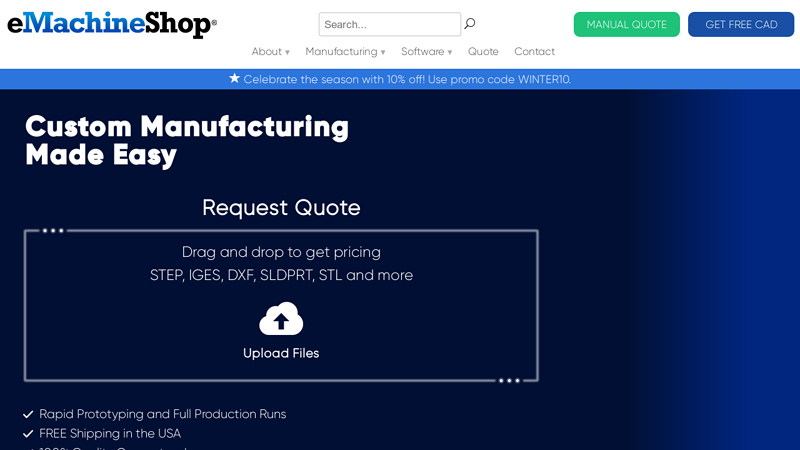Image resolution: width=800 pixels, height=450 pixels.
Task: Click checkmark beside Rapid Prototyping line
Action: [x=28, y=414]
